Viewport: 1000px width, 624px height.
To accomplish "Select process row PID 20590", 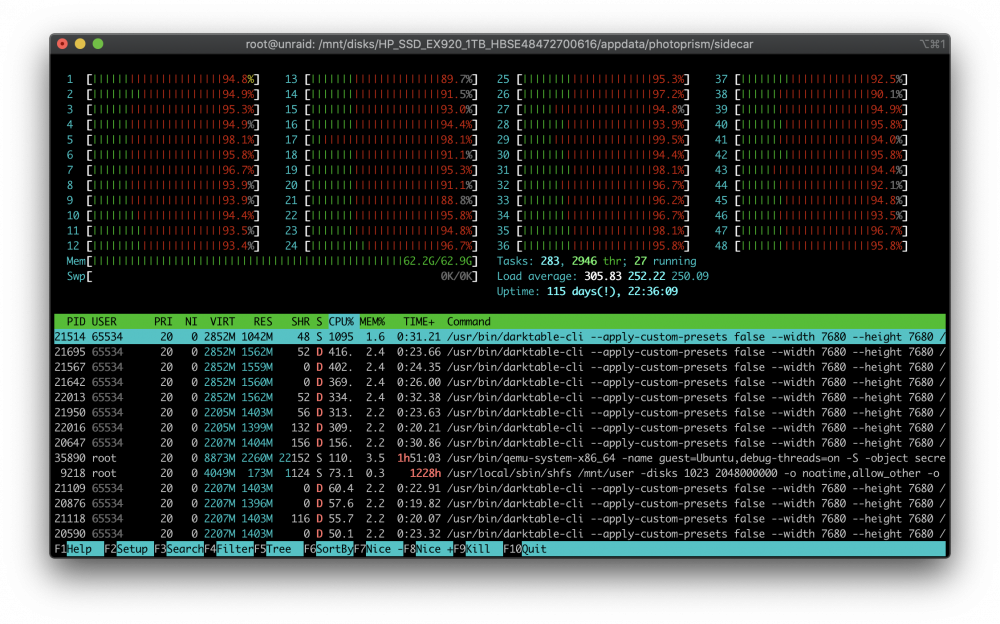I will coord(499,534).
